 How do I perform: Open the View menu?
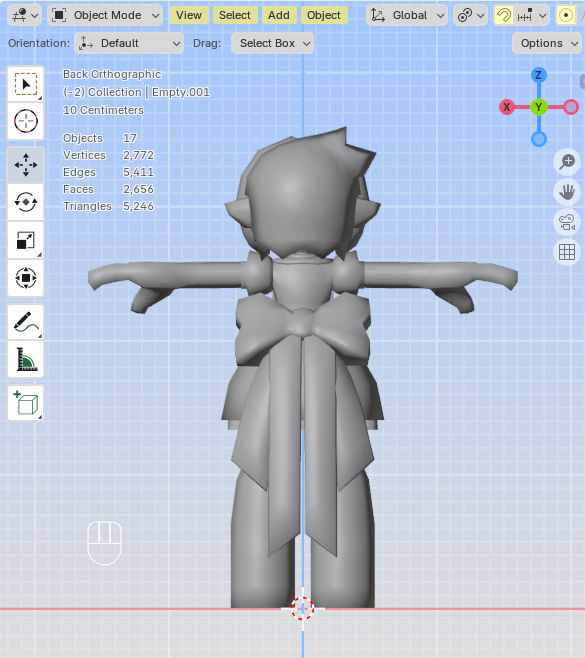[x=189, y=15]
